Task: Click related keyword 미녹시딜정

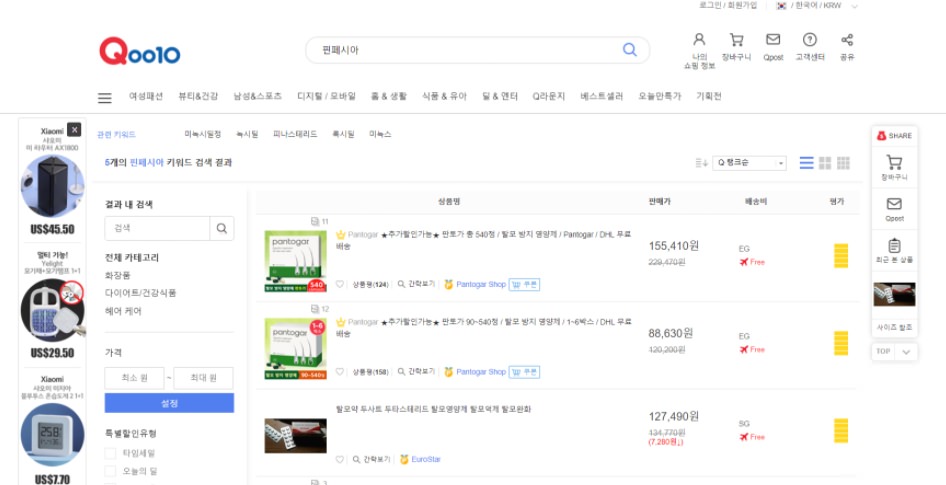Action: click(x=203, y=135)
